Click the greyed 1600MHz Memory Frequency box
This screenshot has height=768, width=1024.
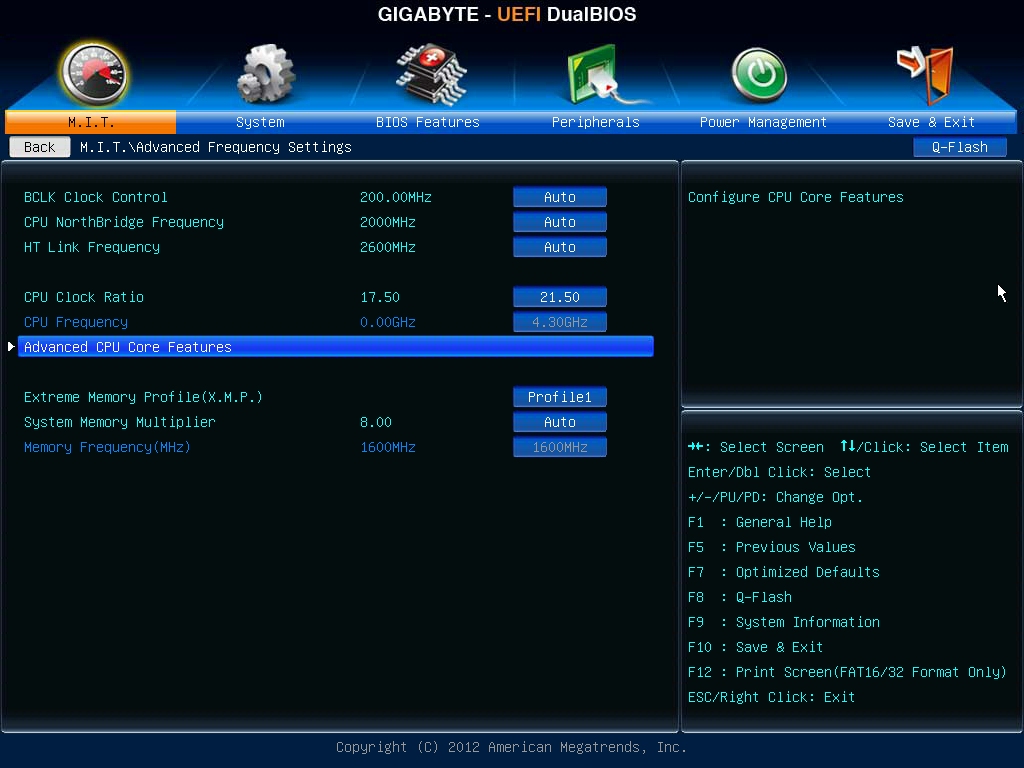point(560,447)
